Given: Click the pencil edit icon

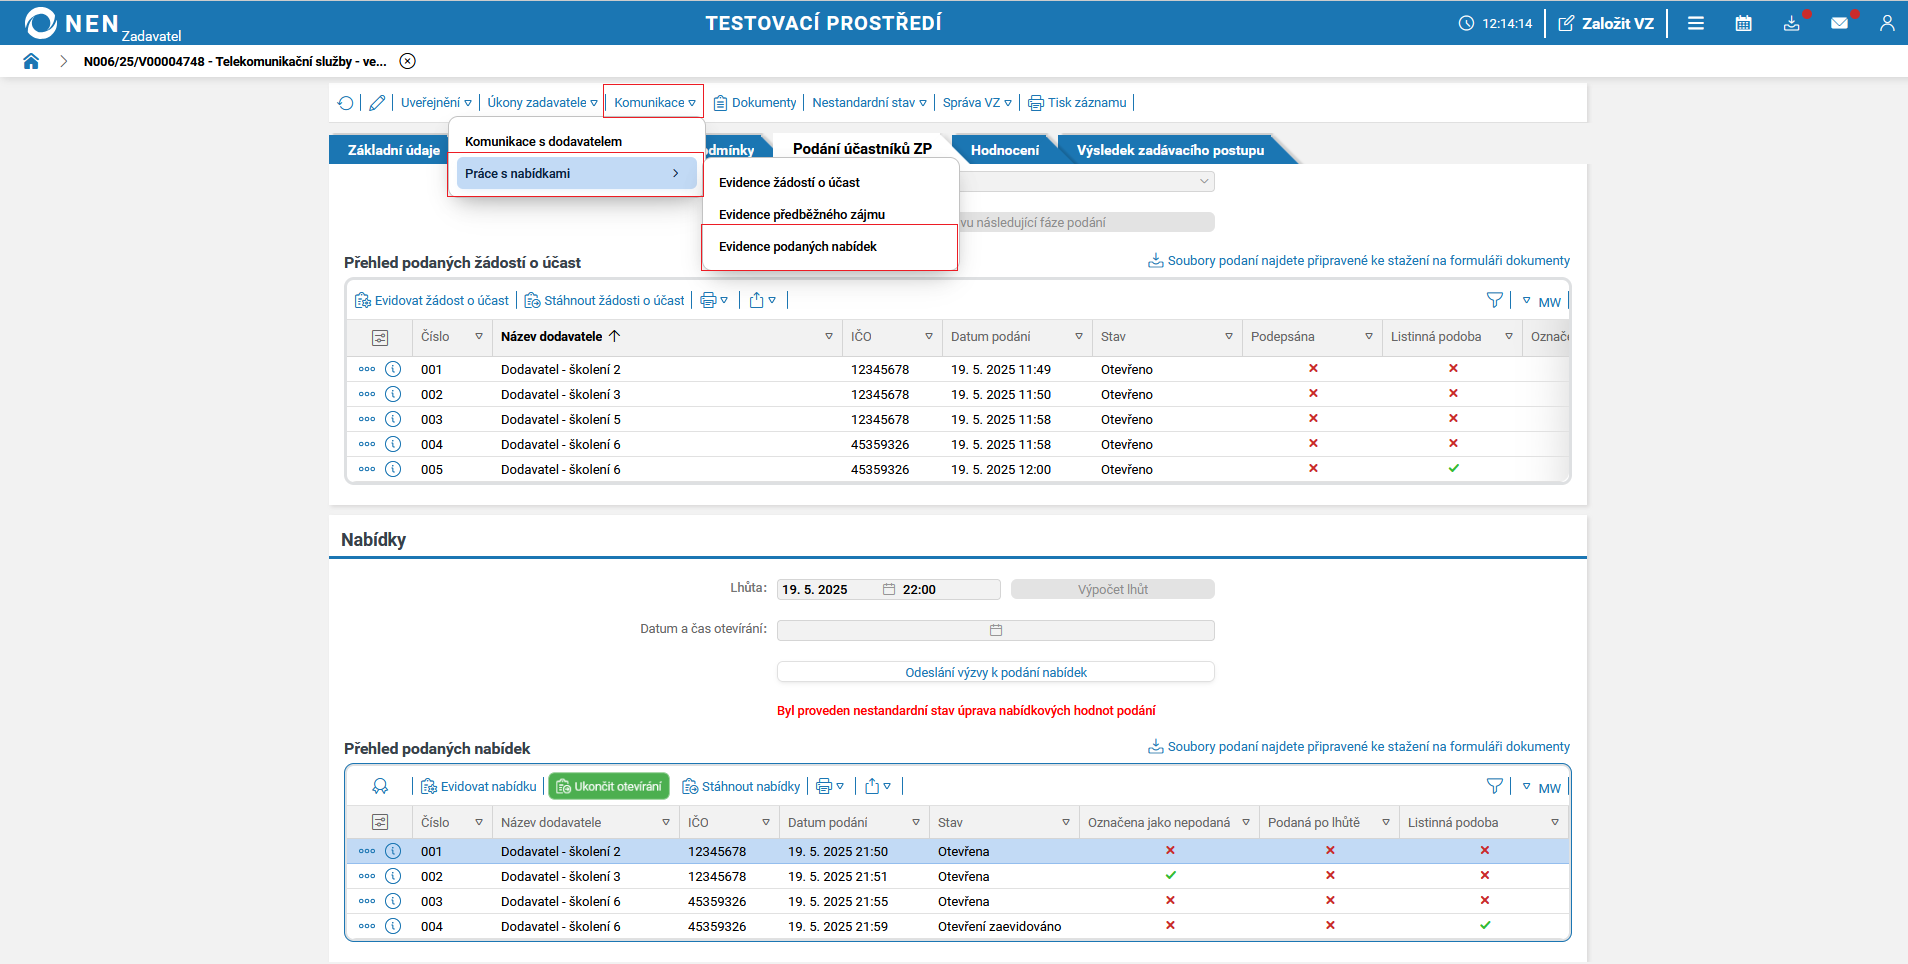Looking at the screenshot, I should point(377,103).
